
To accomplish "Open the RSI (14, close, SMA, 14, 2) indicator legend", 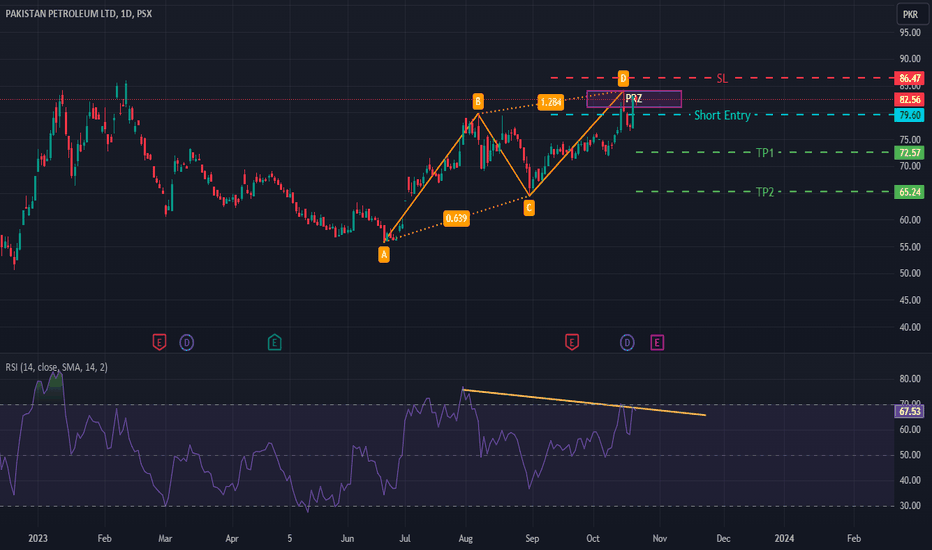I will point(56,367).
